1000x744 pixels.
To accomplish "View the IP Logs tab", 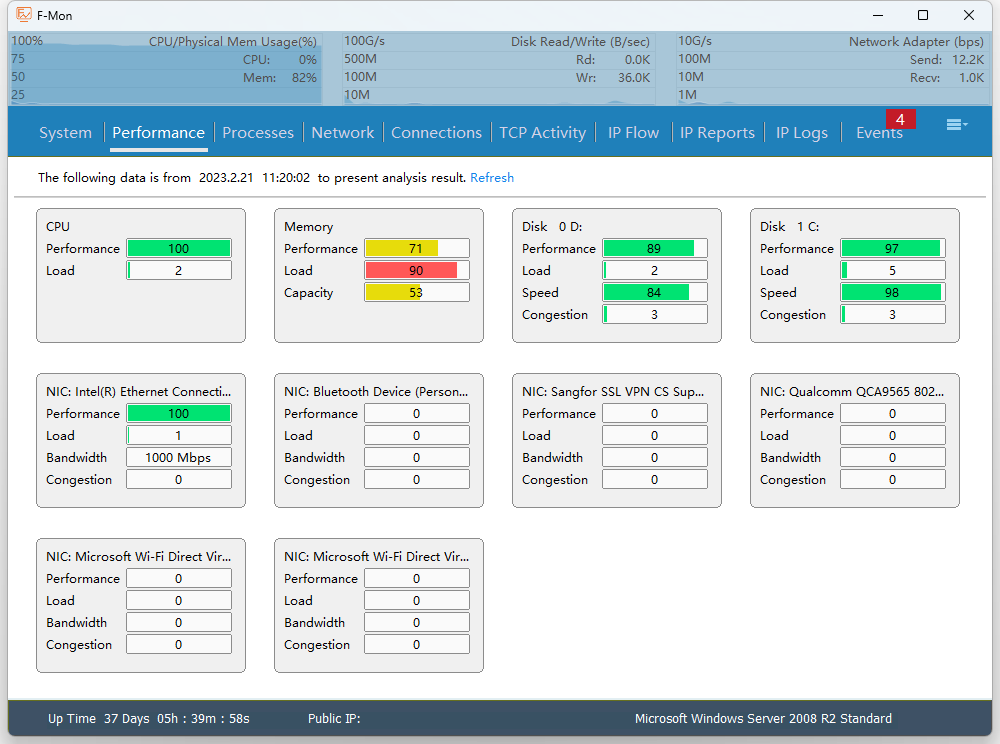I will click(802, 133).
